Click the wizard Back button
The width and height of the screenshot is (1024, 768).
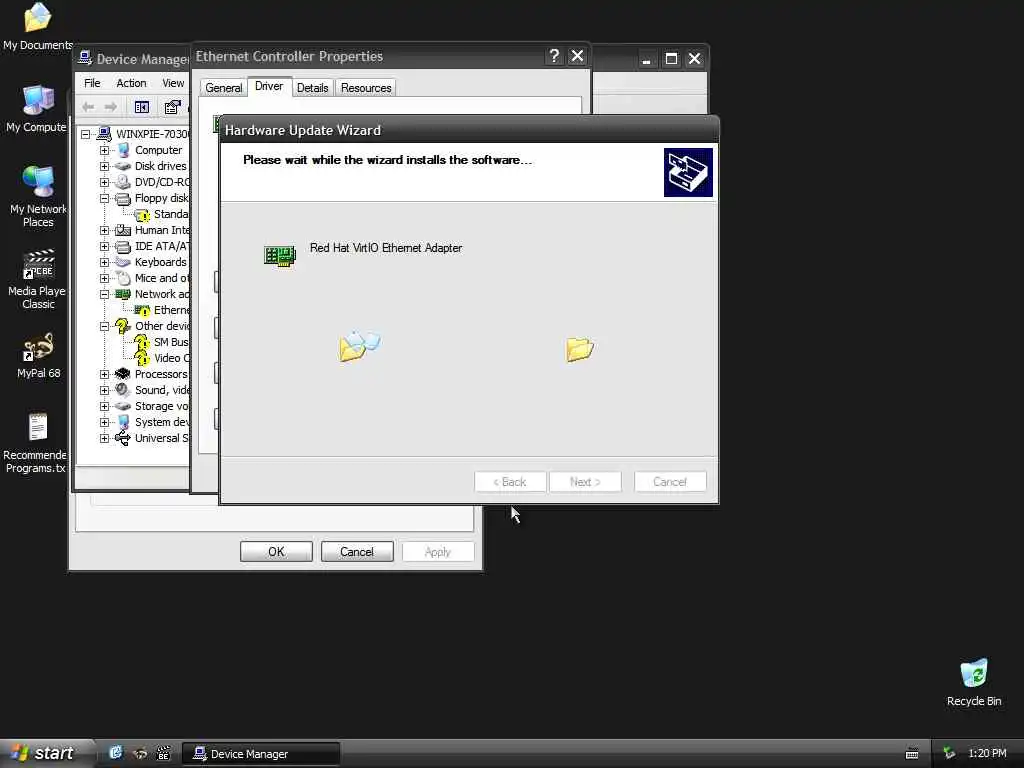pyautogui.click(x=510, y=482)
